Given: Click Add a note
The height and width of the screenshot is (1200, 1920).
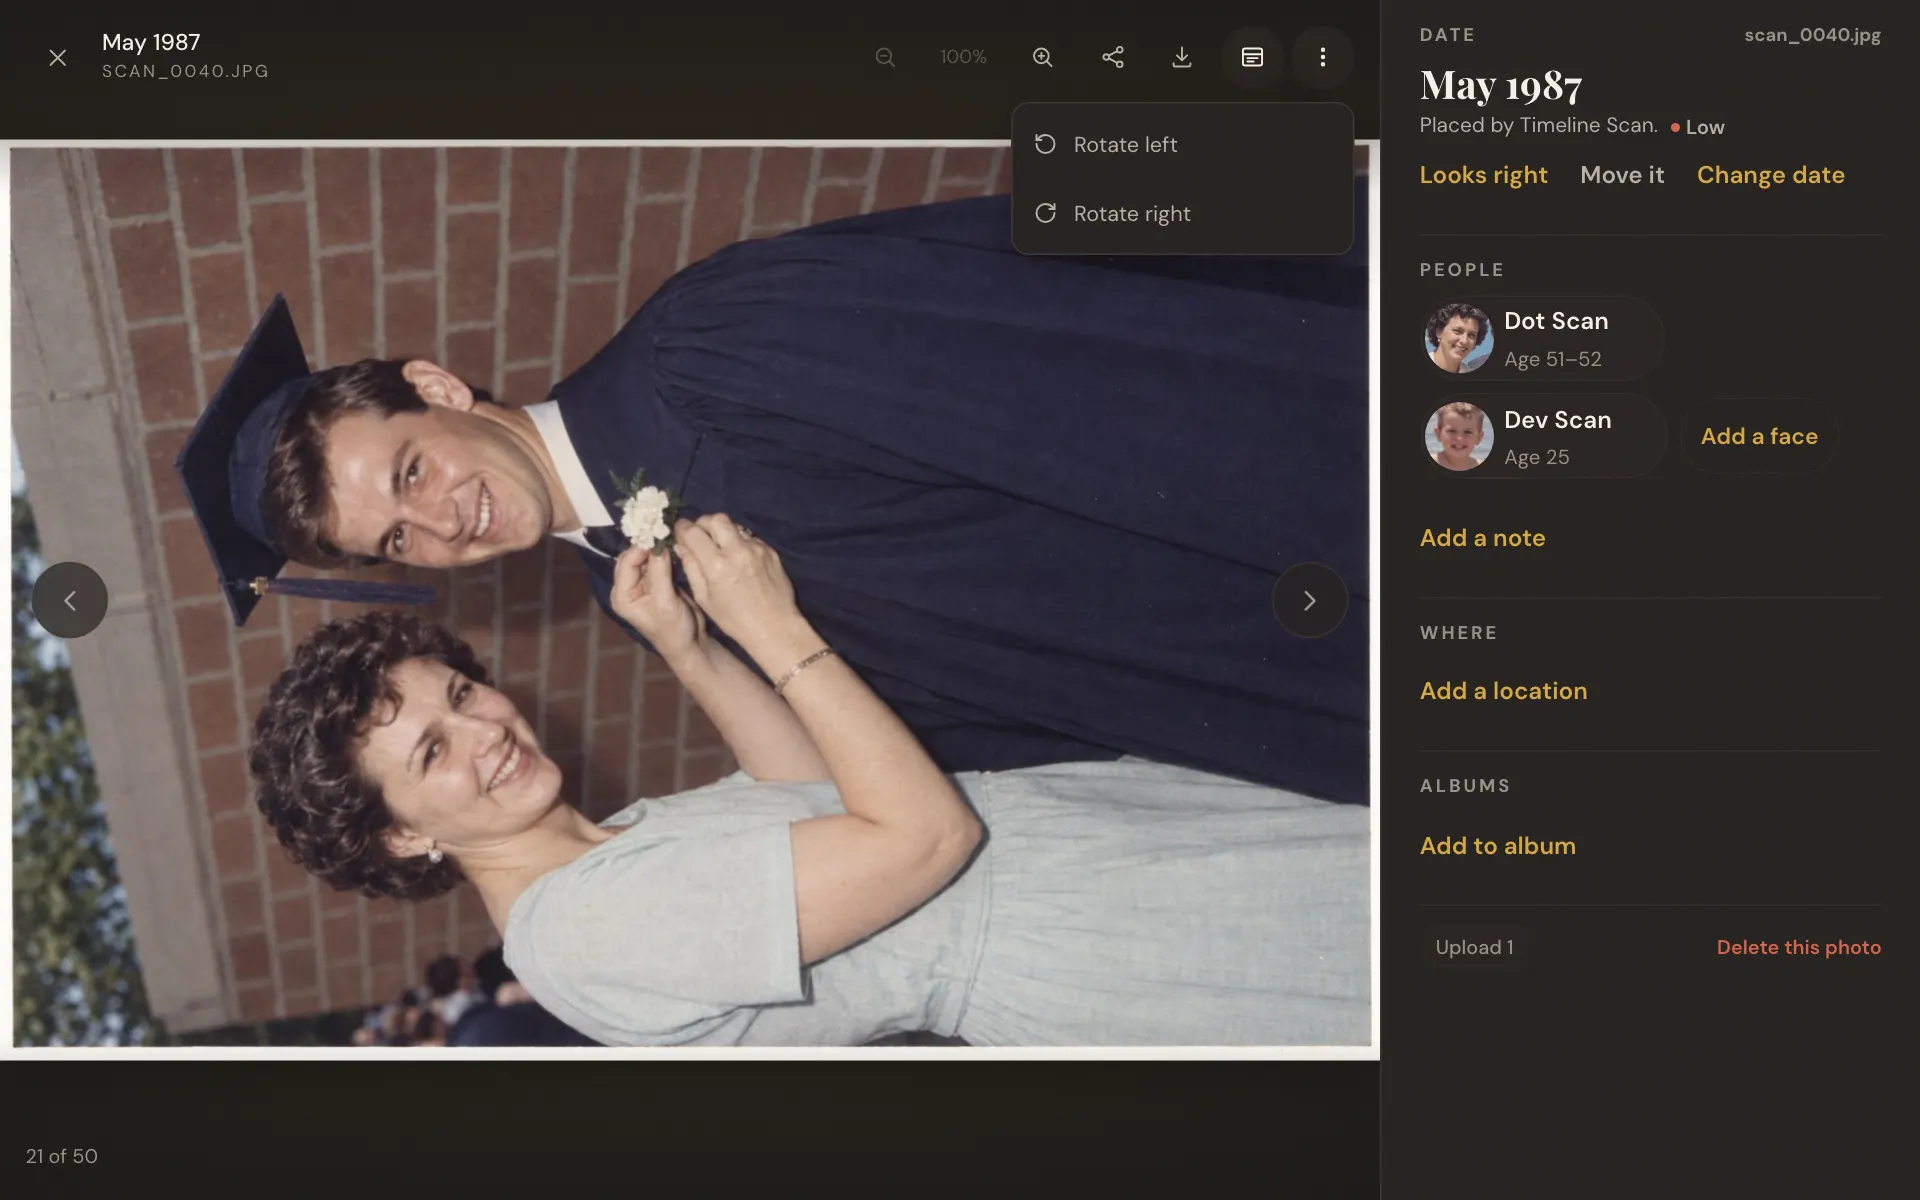Looking at the screenshot, I should click(x=1482, y=538).
